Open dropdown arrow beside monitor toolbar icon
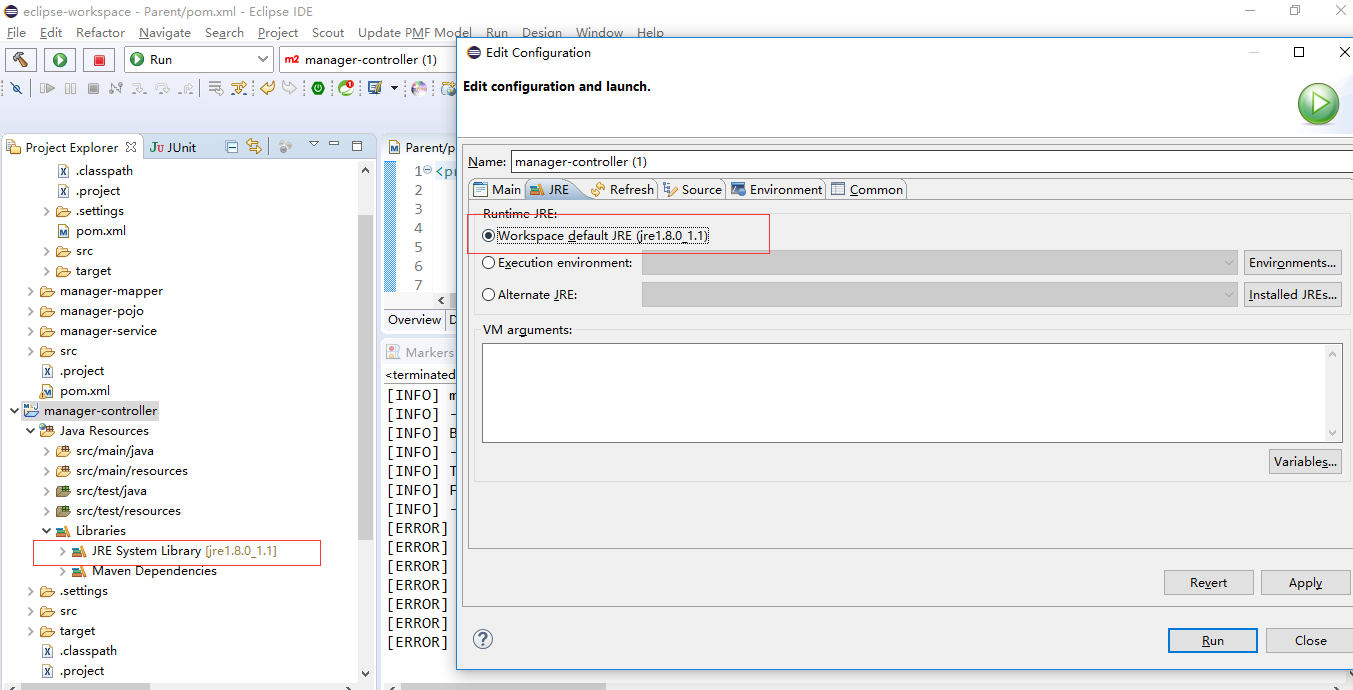This screenshot has width=1353, height=690. [394, 88]
